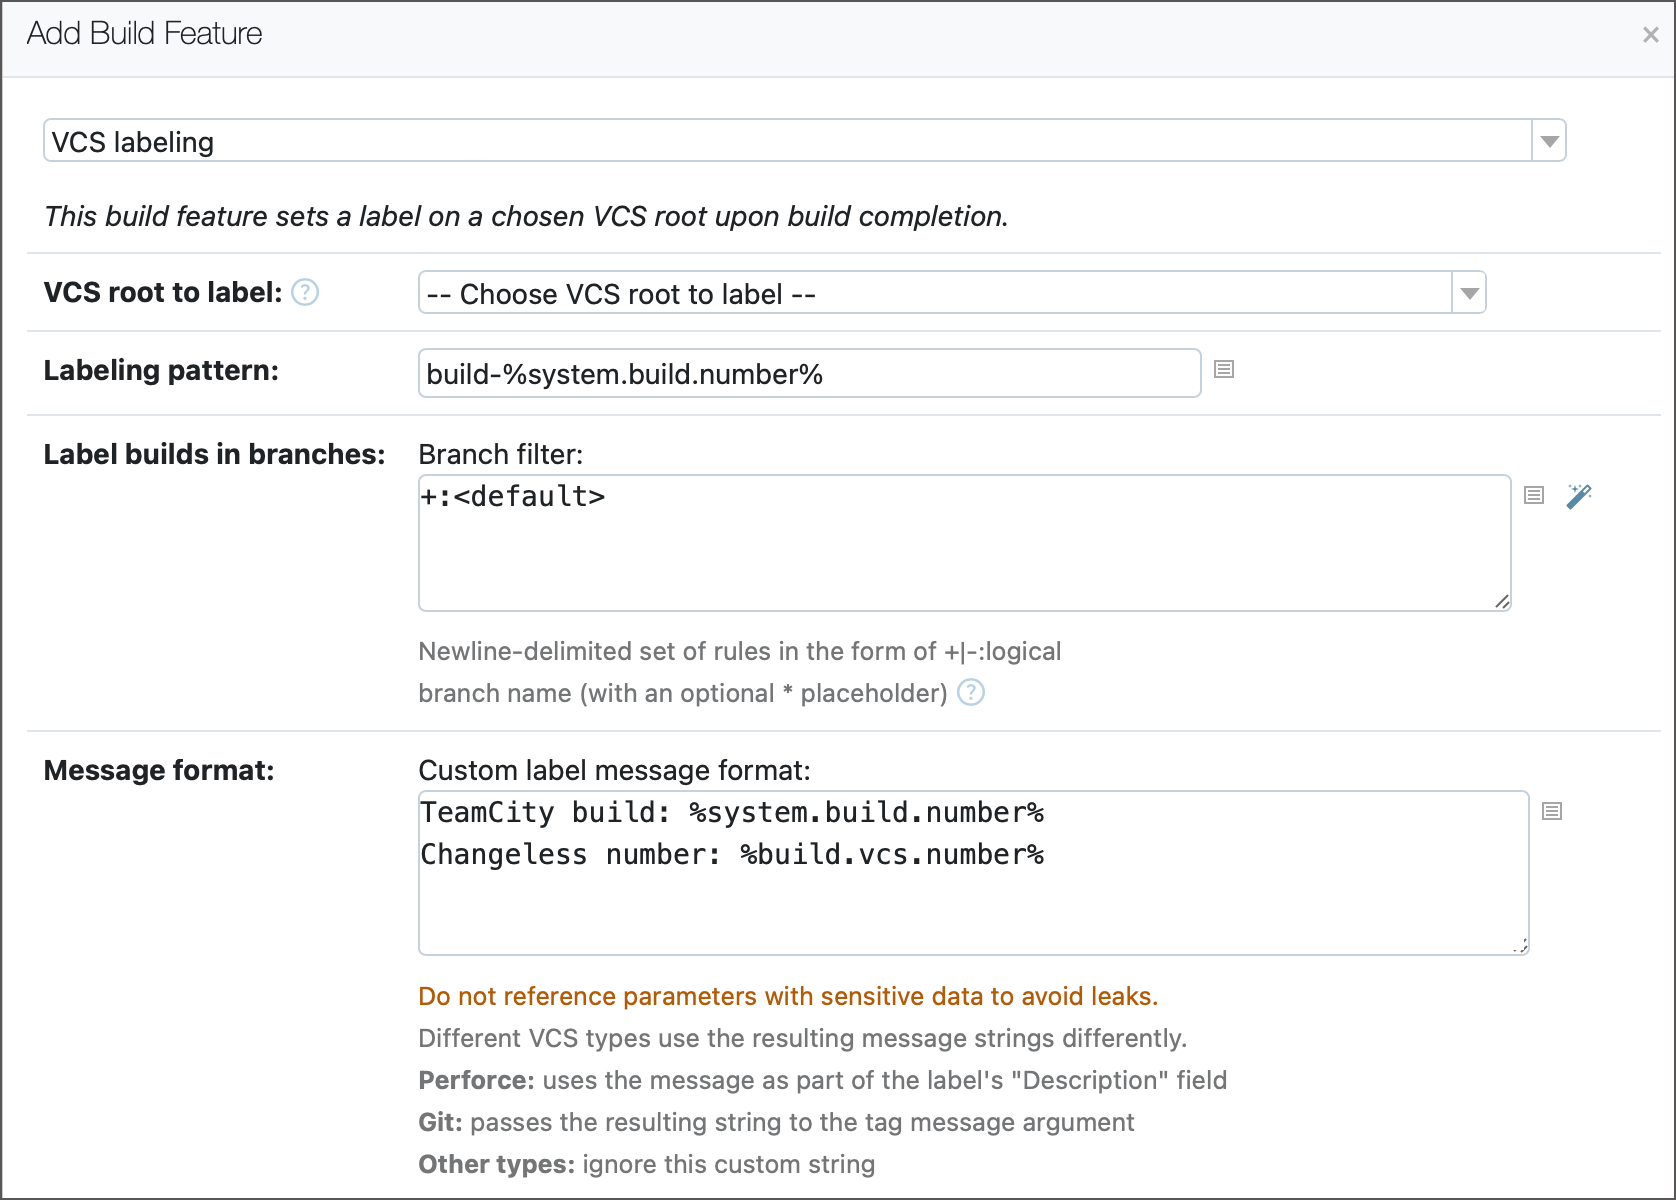Click the 'Label builds in branches:' label
The image size is (1676, 1200).
tap(214, 454)
